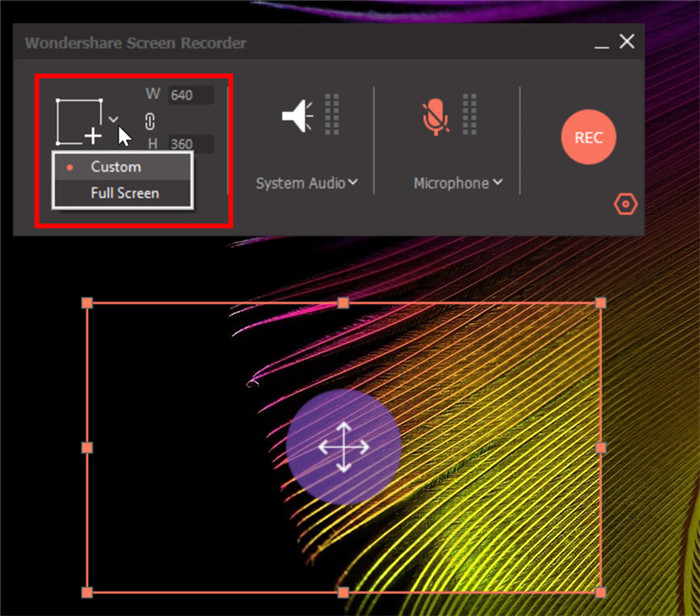Choose Full Screen from the dropdown
The height and width of the screenshot is (616, 700).
click(123, 193)
